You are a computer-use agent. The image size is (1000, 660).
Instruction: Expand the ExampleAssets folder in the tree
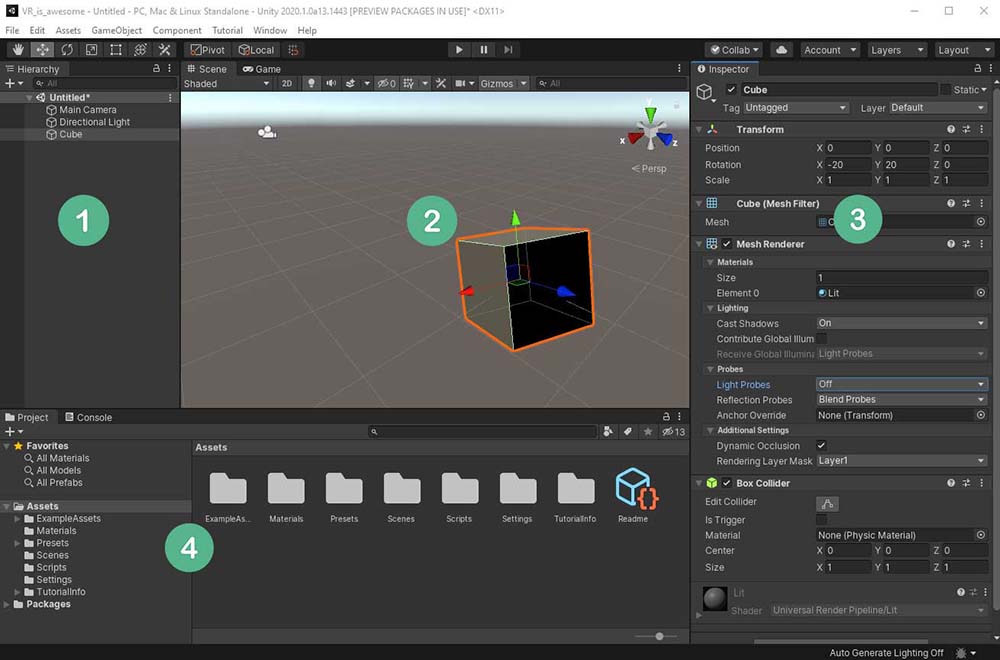coord(17,519)
